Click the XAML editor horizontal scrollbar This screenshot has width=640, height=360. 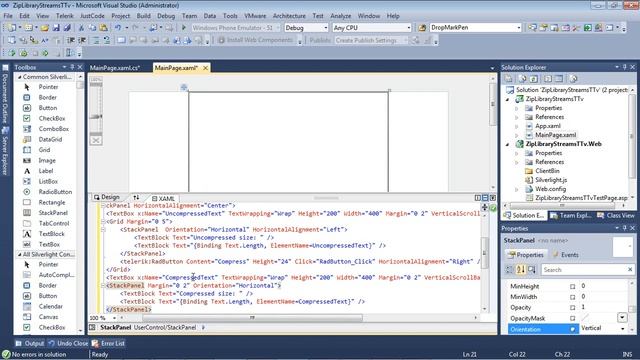point(252,318)
